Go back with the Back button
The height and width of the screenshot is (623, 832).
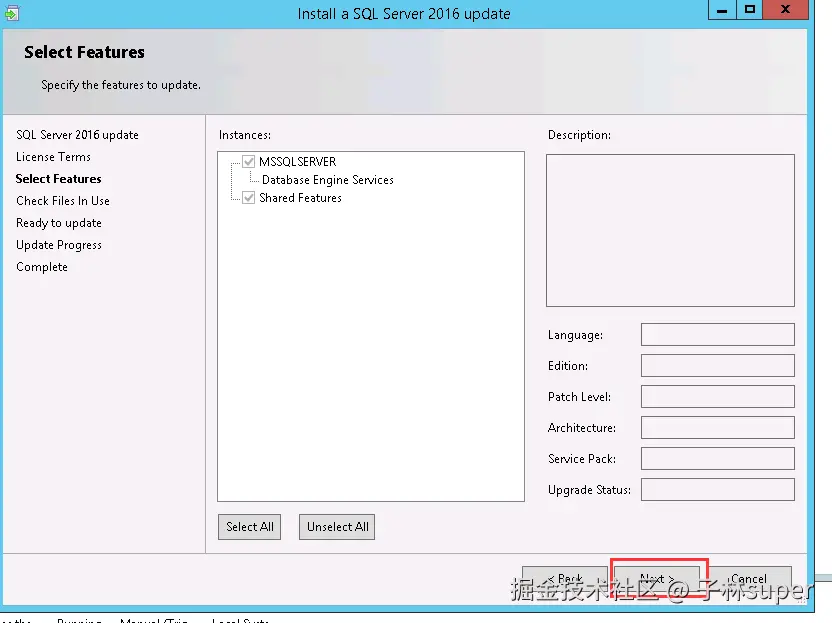click(x=565, y=579)
